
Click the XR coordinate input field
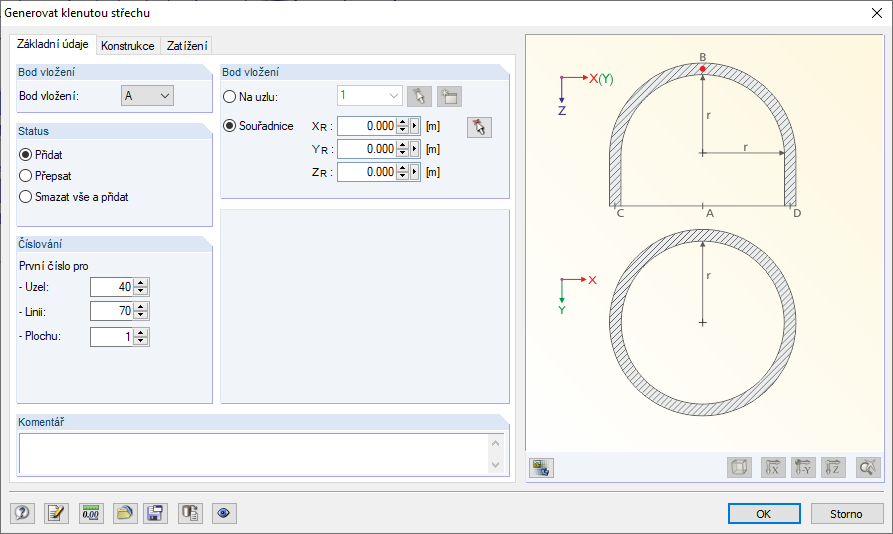coord(367,126)
